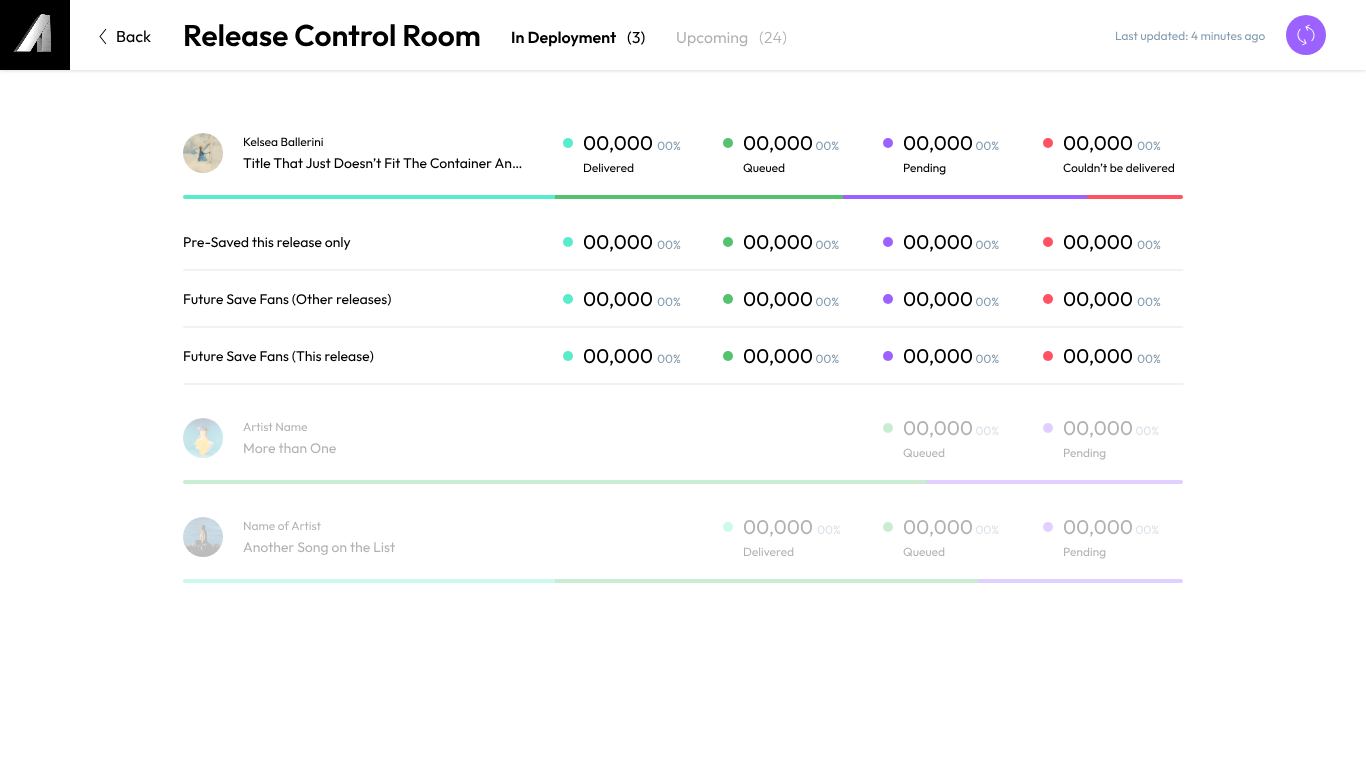Select the In Deployment tab
The width and height of the screenshot is (1366, 768).
click(563, 37)
